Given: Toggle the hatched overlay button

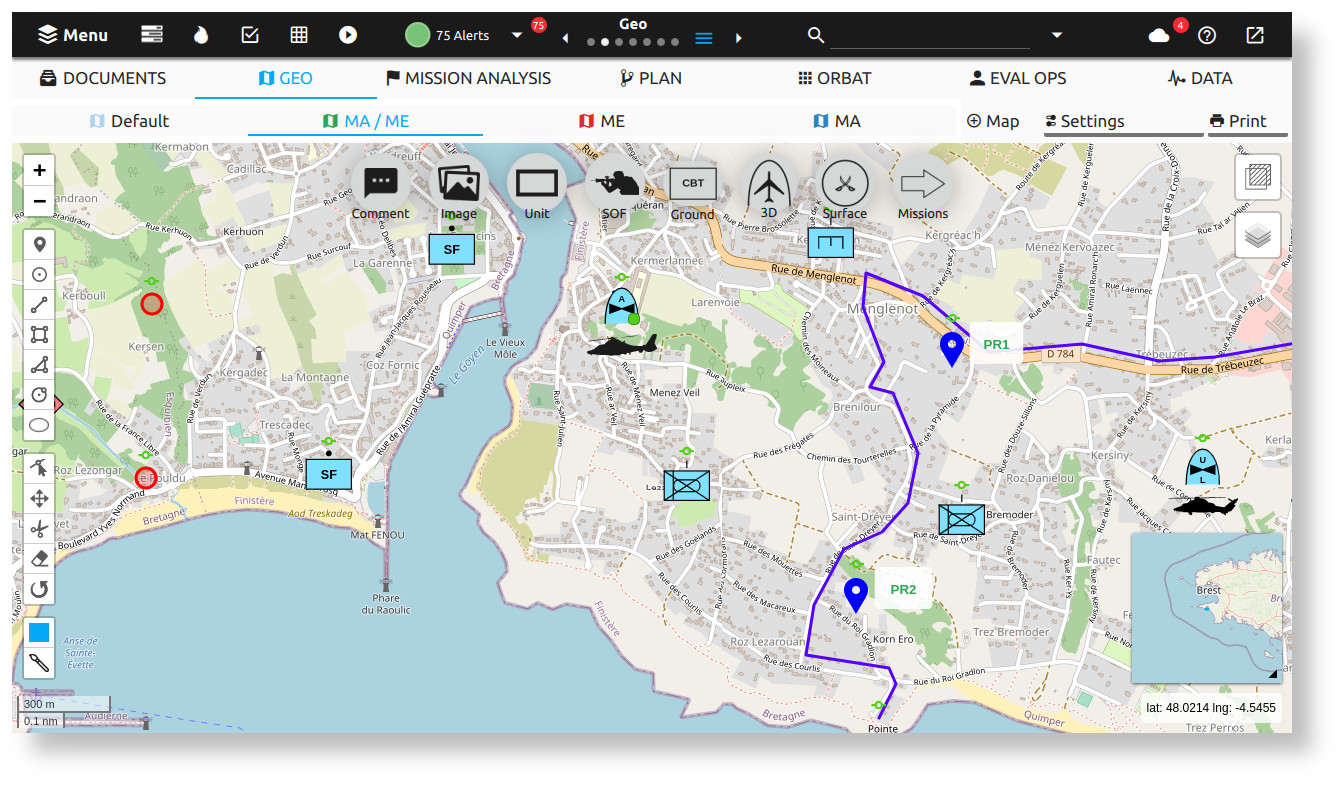Looking at the screenshot, I should [1258, 178].
